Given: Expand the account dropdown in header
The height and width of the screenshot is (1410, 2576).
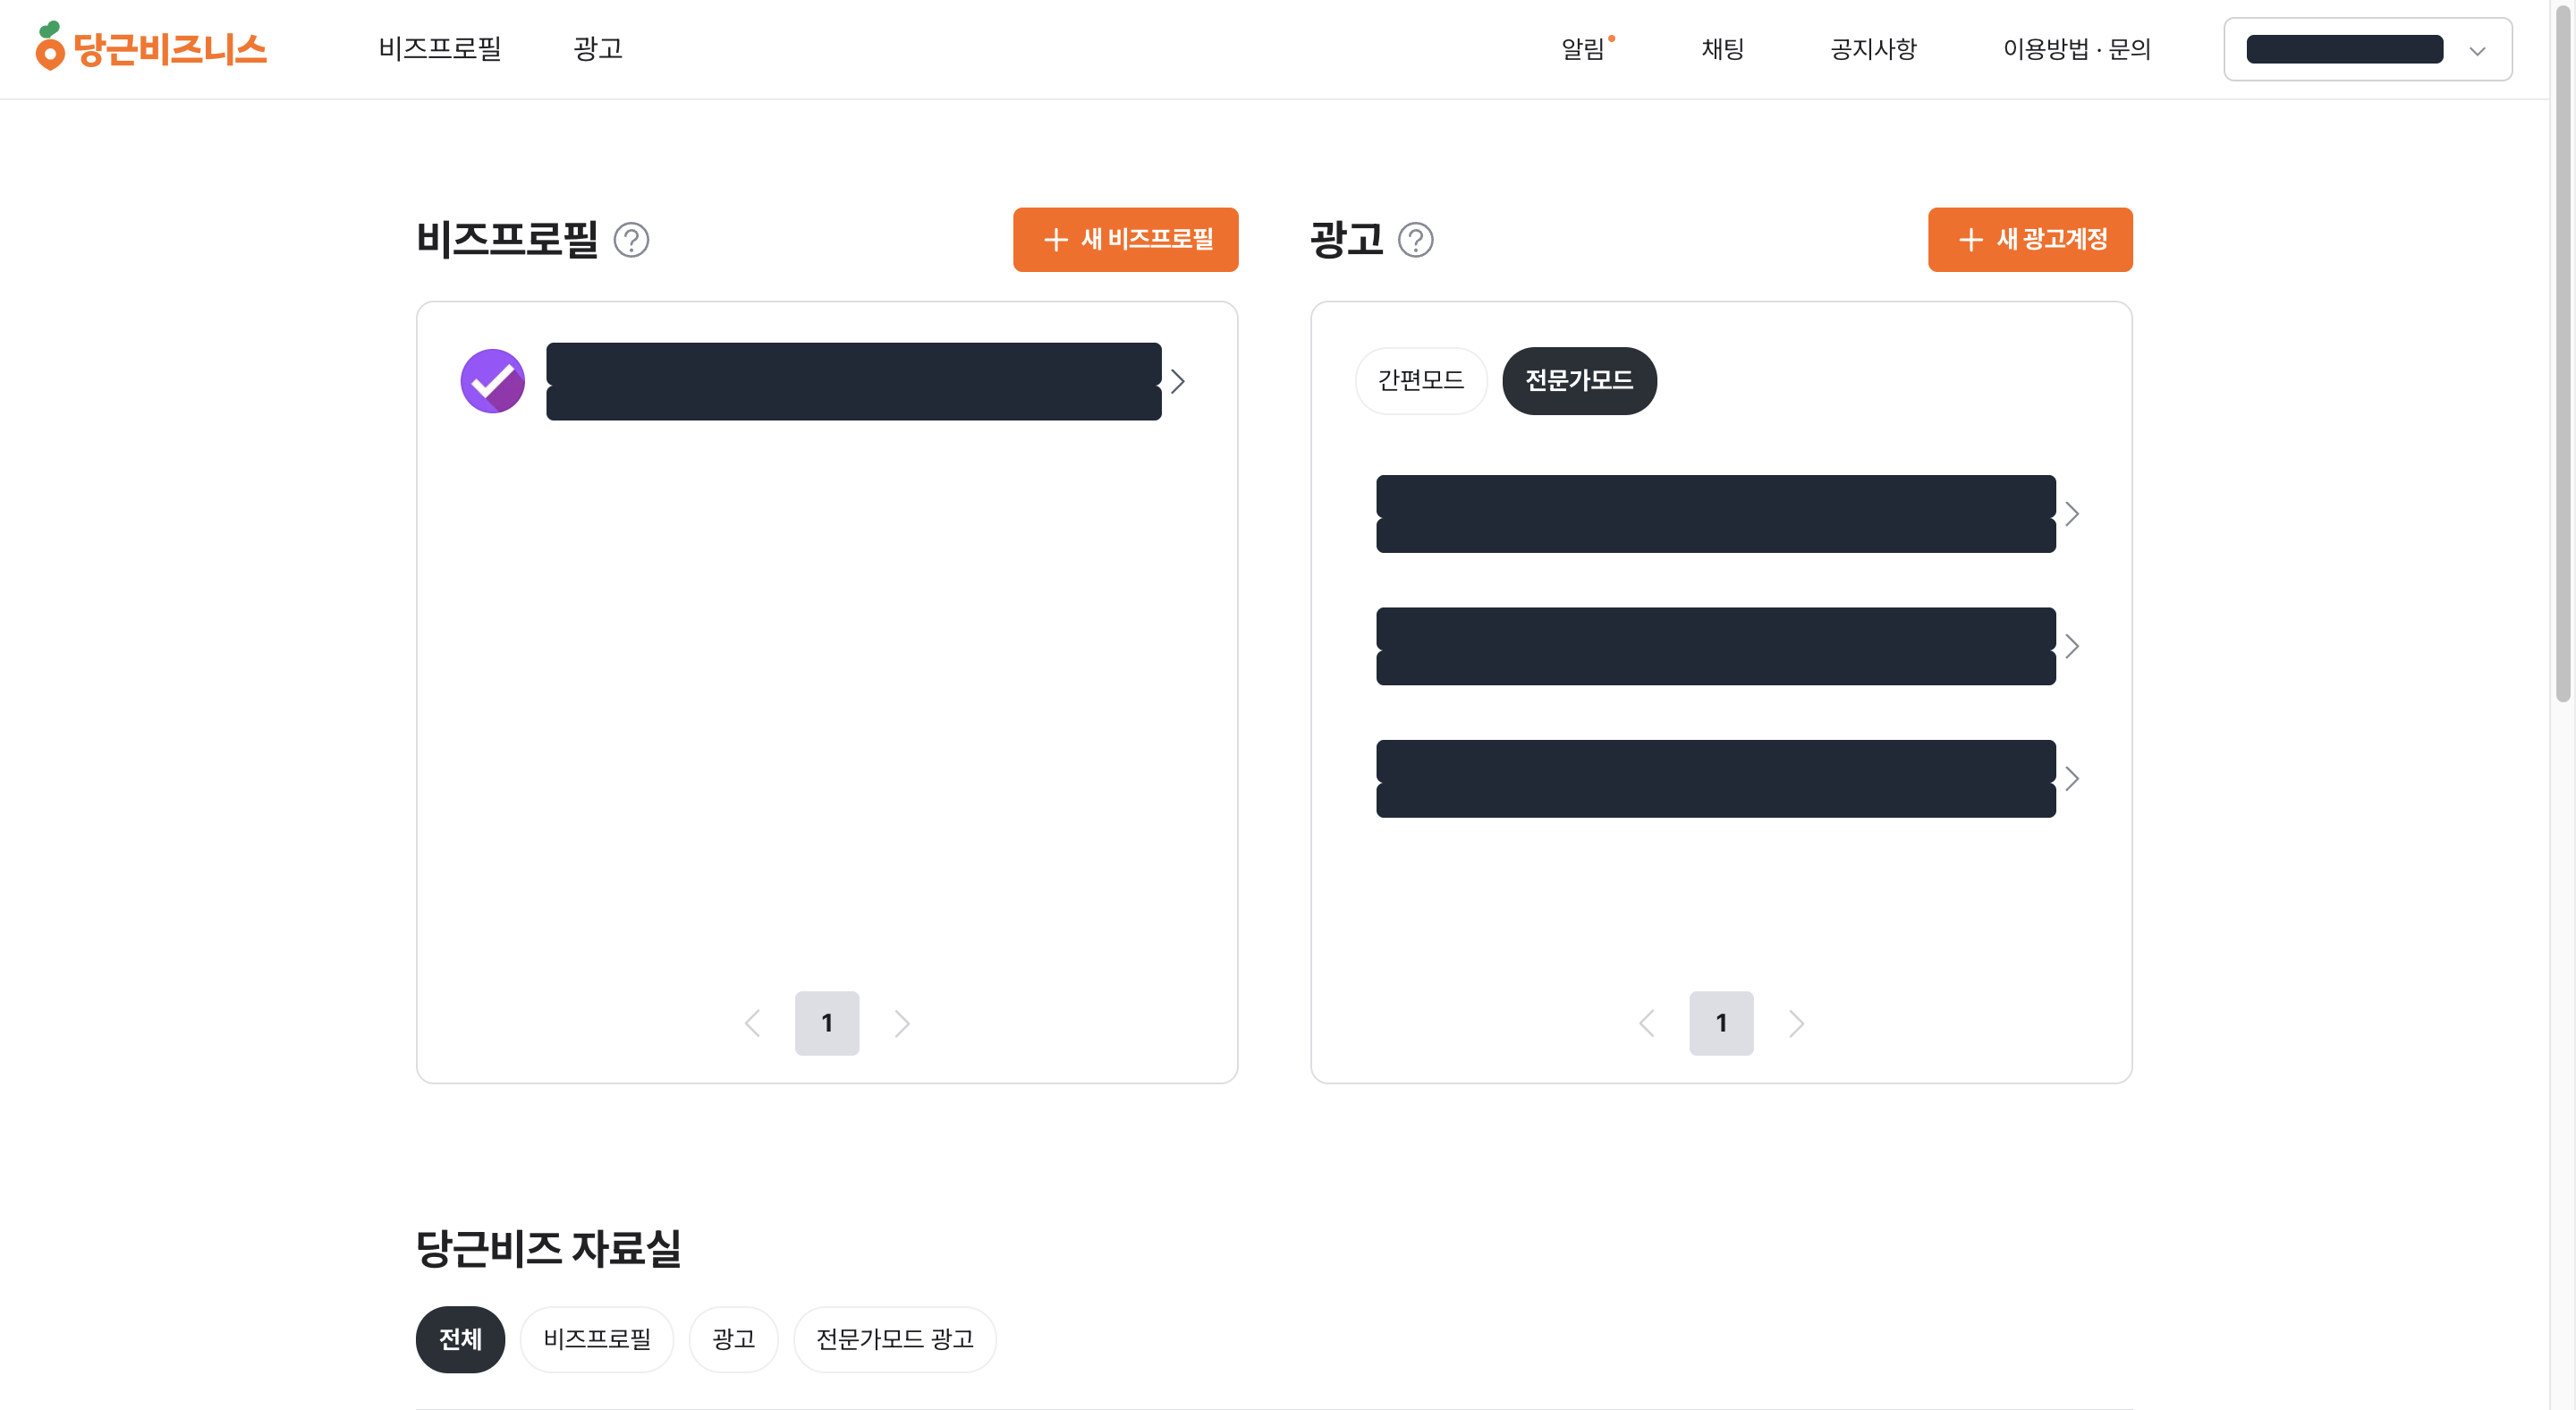Looking at the screenshot, I should (2367, 49).
